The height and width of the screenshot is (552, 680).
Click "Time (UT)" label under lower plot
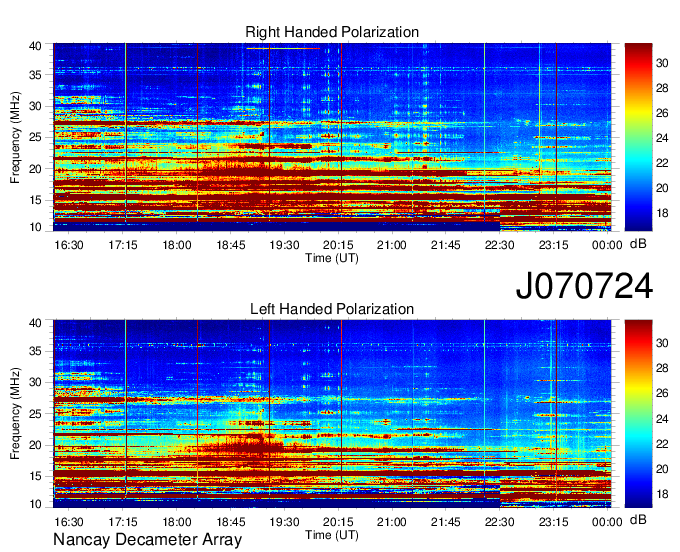pos(332,535)
